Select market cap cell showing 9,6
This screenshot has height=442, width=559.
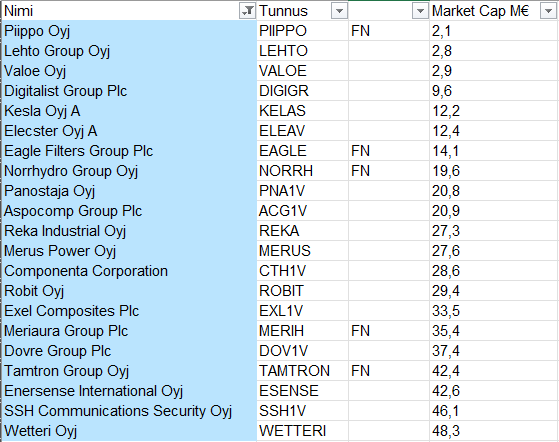coord(494,91)
